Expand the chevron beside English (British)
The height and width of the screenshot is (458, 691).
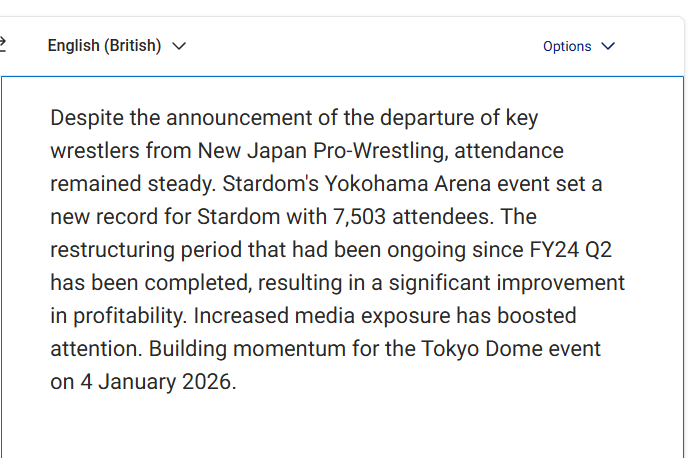coord(179,46)
